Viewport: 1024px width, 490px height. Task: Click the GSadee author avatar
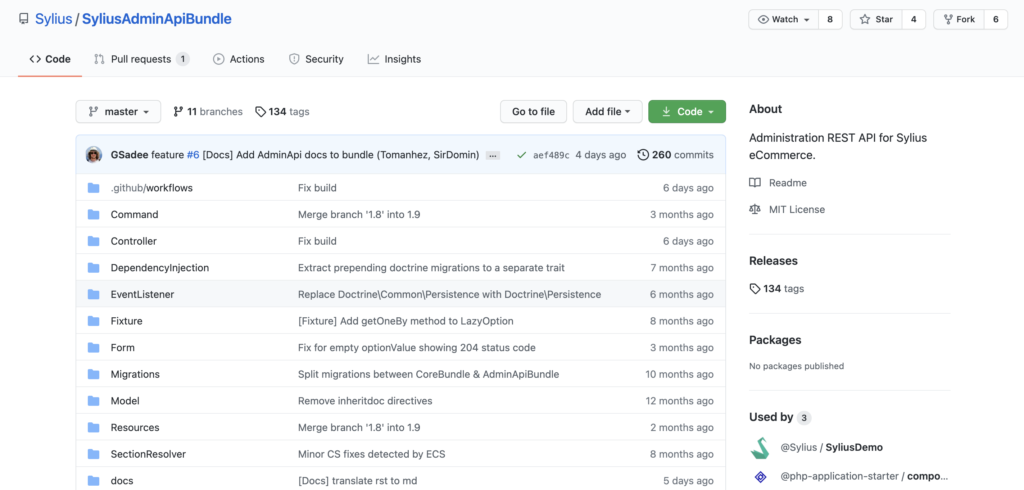tap(94, 155)
